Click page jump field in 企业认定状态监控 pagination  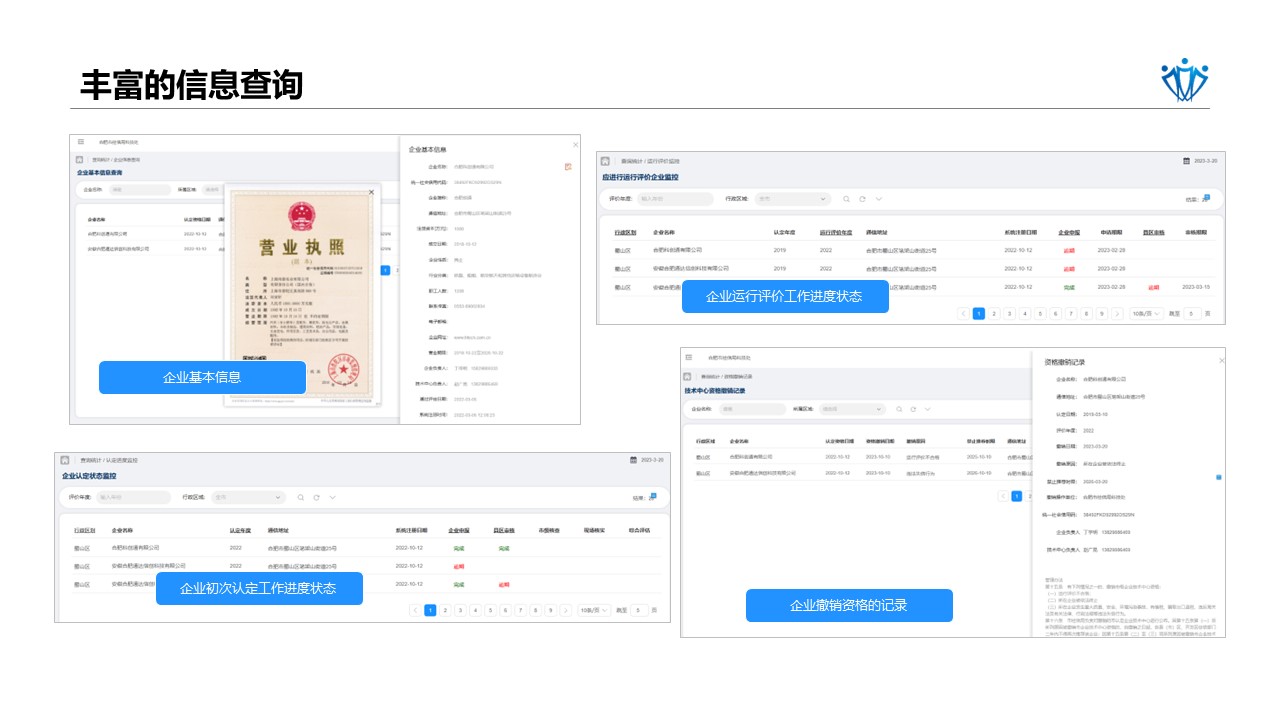click(638, 610)
